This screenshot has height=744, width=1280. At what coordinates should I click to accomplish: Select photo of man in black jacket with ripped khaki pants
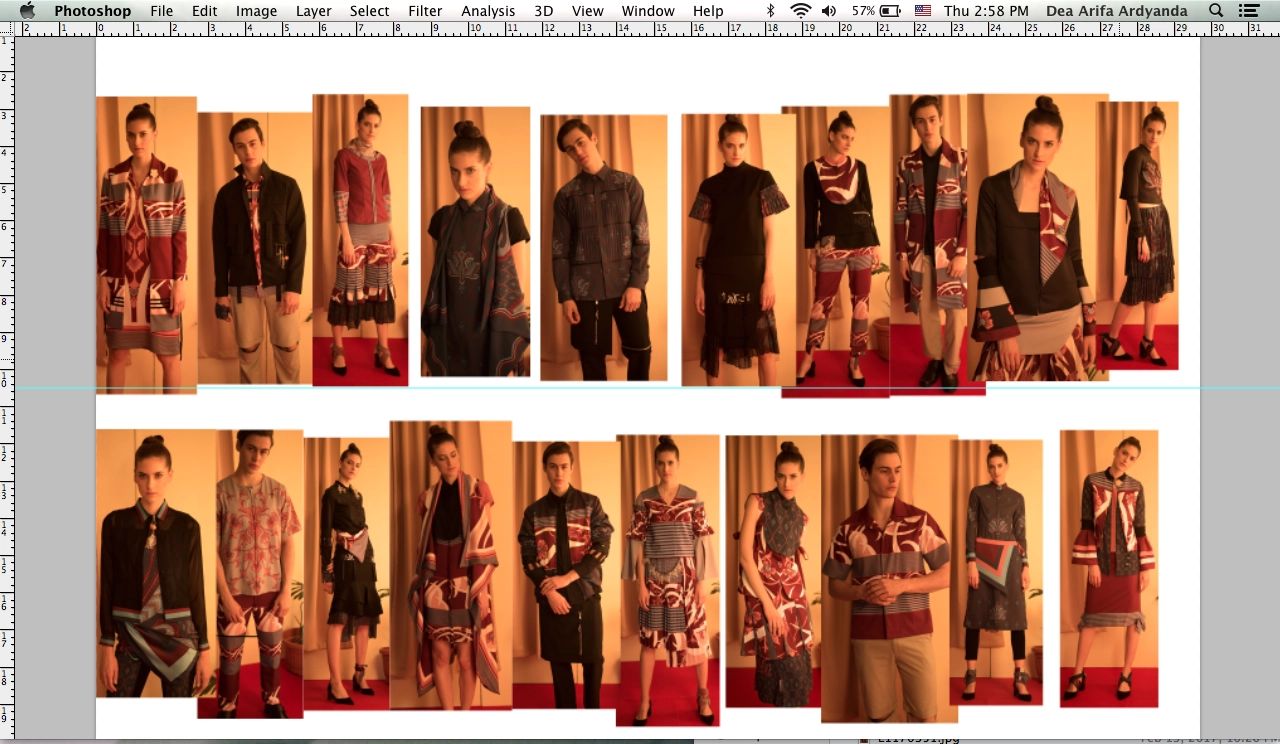pyautogui.click(x=255, y=248)
